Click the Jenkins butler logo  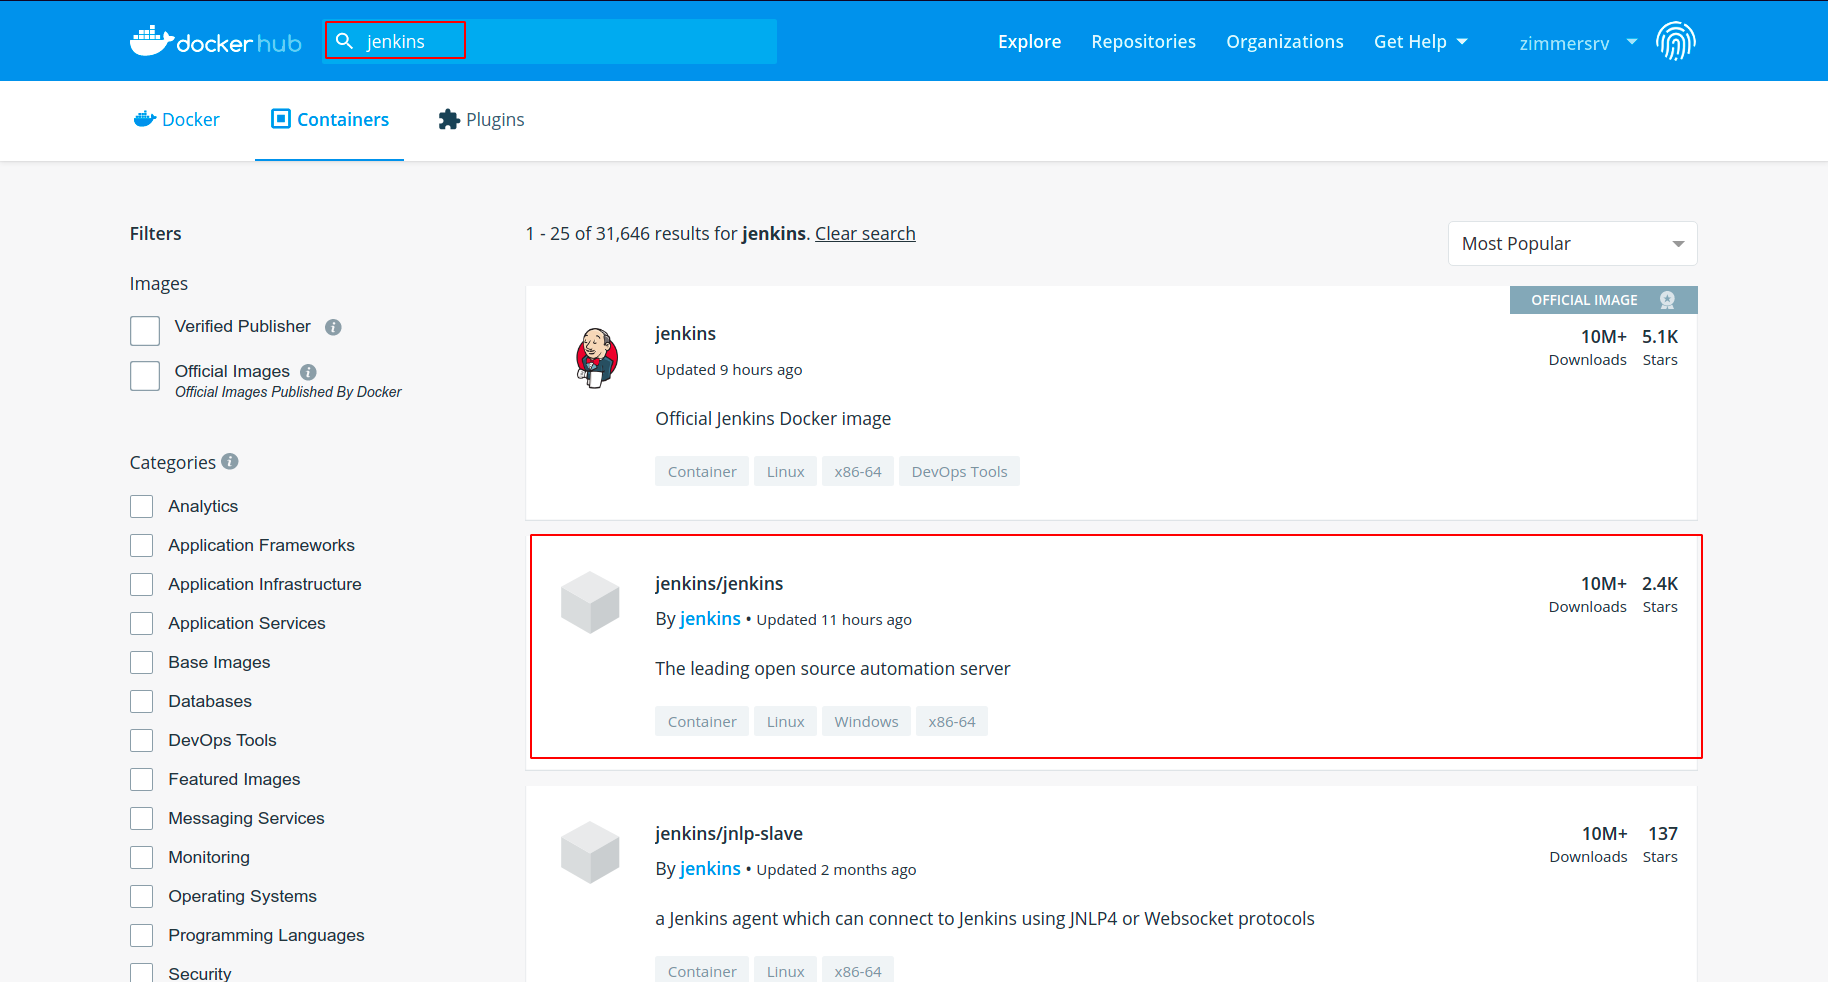coord(597,358)
